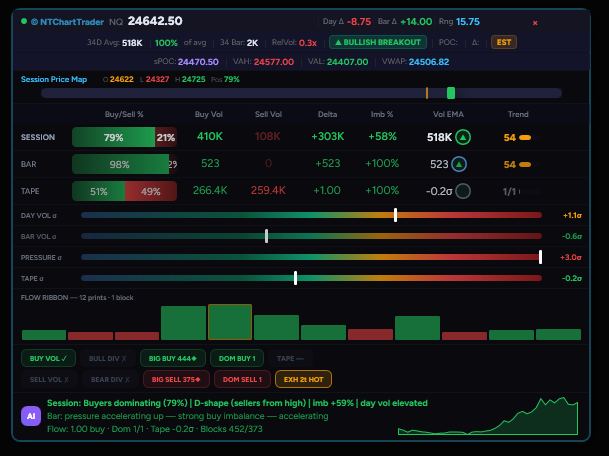Click the AI area sparkline chart

pos(488,416)
